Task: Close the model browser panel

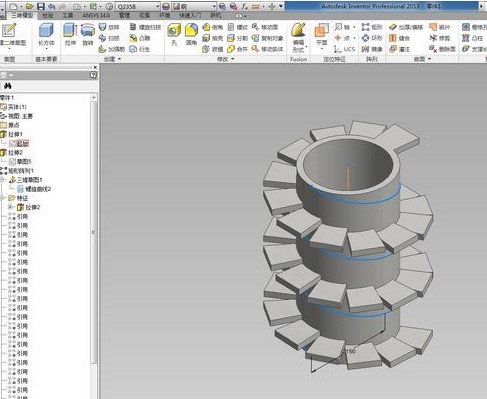Action: [95, 67]
